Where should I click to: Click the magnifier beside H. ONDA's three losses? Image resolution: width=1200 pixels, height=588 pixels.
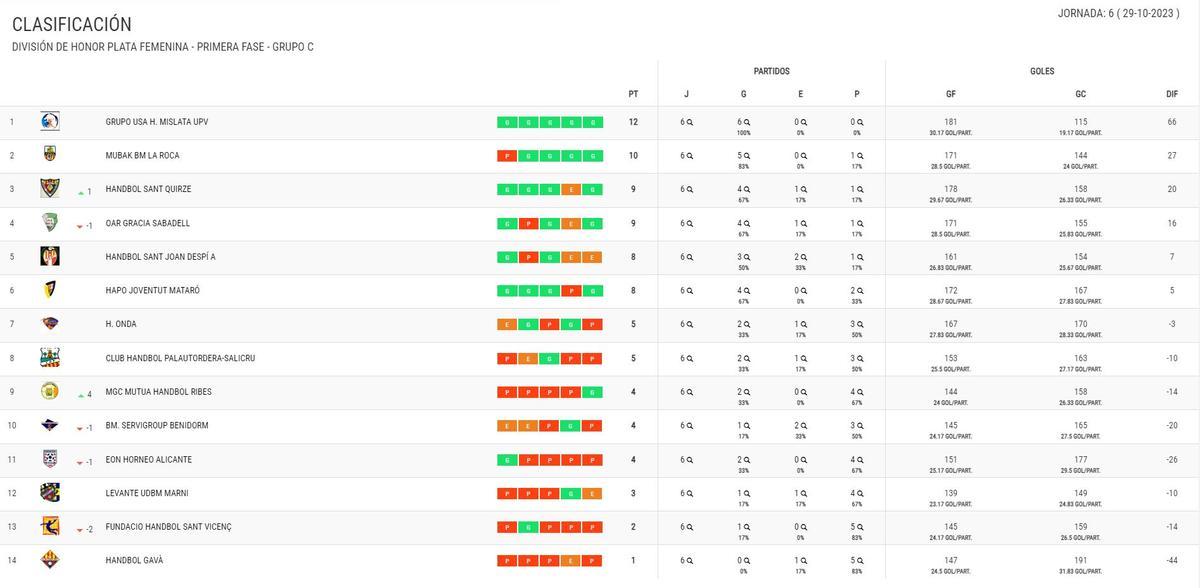pos(860,321)
